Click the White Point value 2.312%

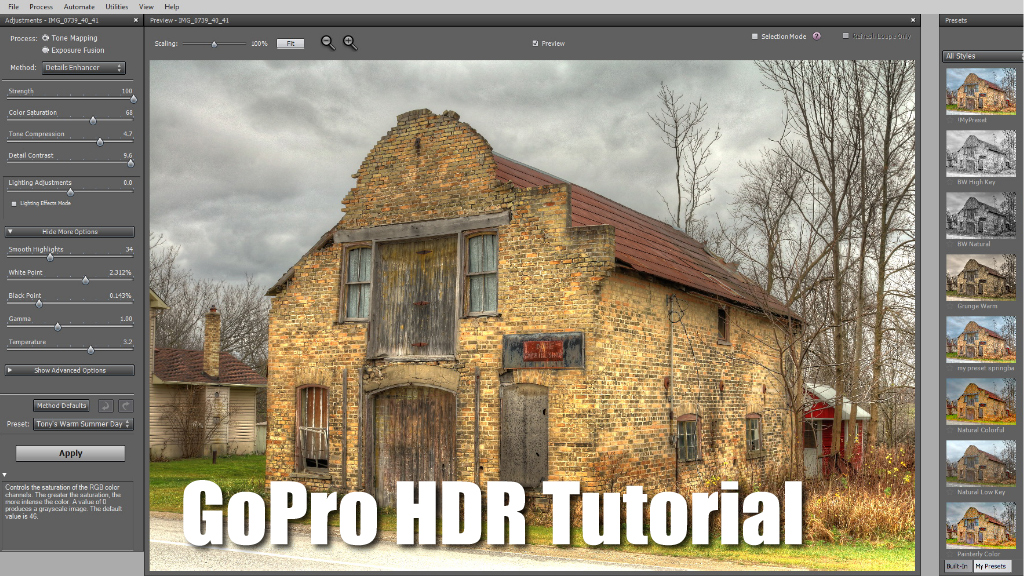tap(120, 272)
